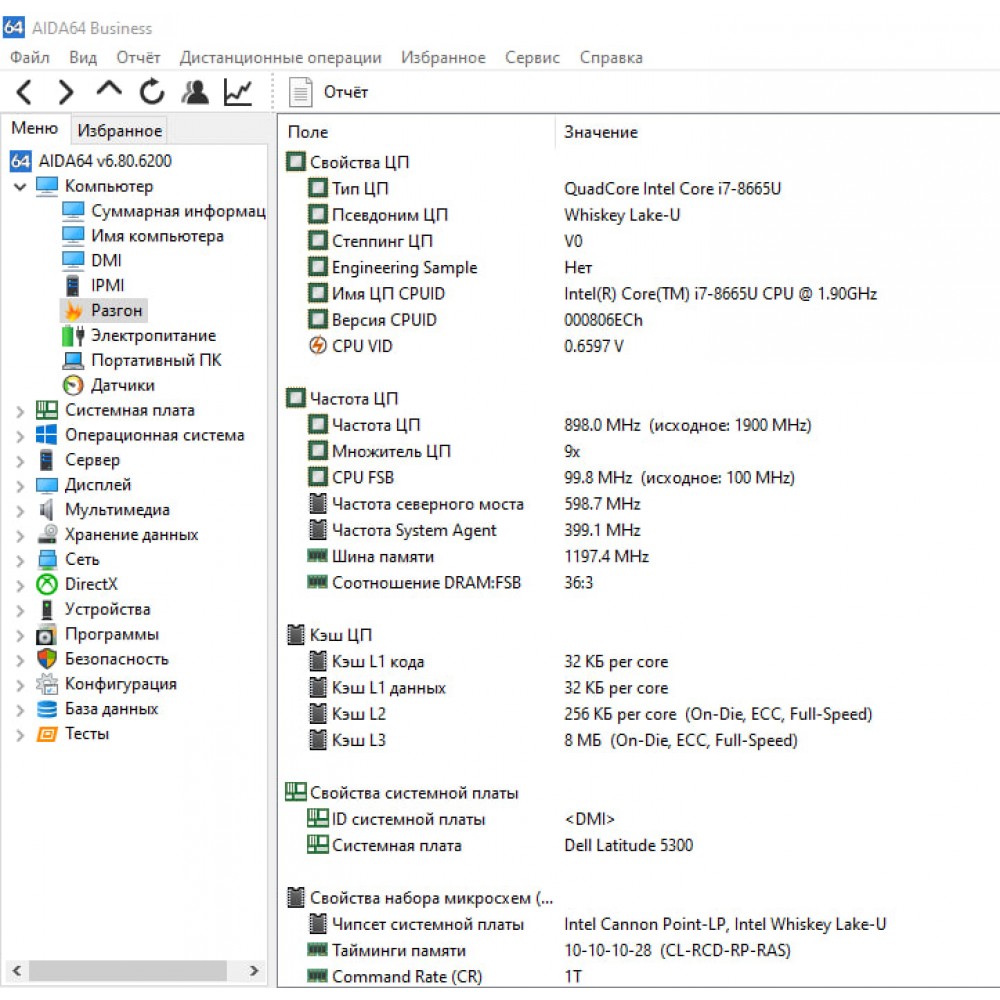The height and width of the screenshot is (1000, 1000).
Task: Expand the Дисплей tree node
Action: [20, 486]
